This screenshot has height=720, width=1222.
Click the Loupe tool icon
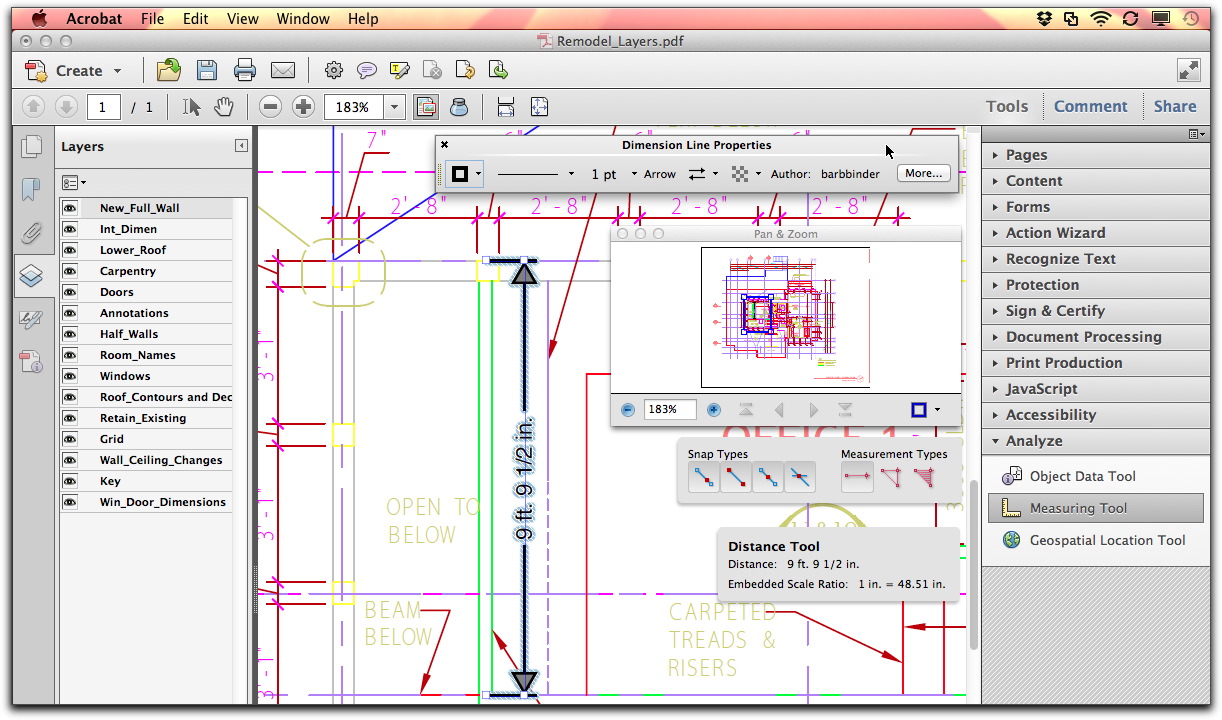point(460,106)
